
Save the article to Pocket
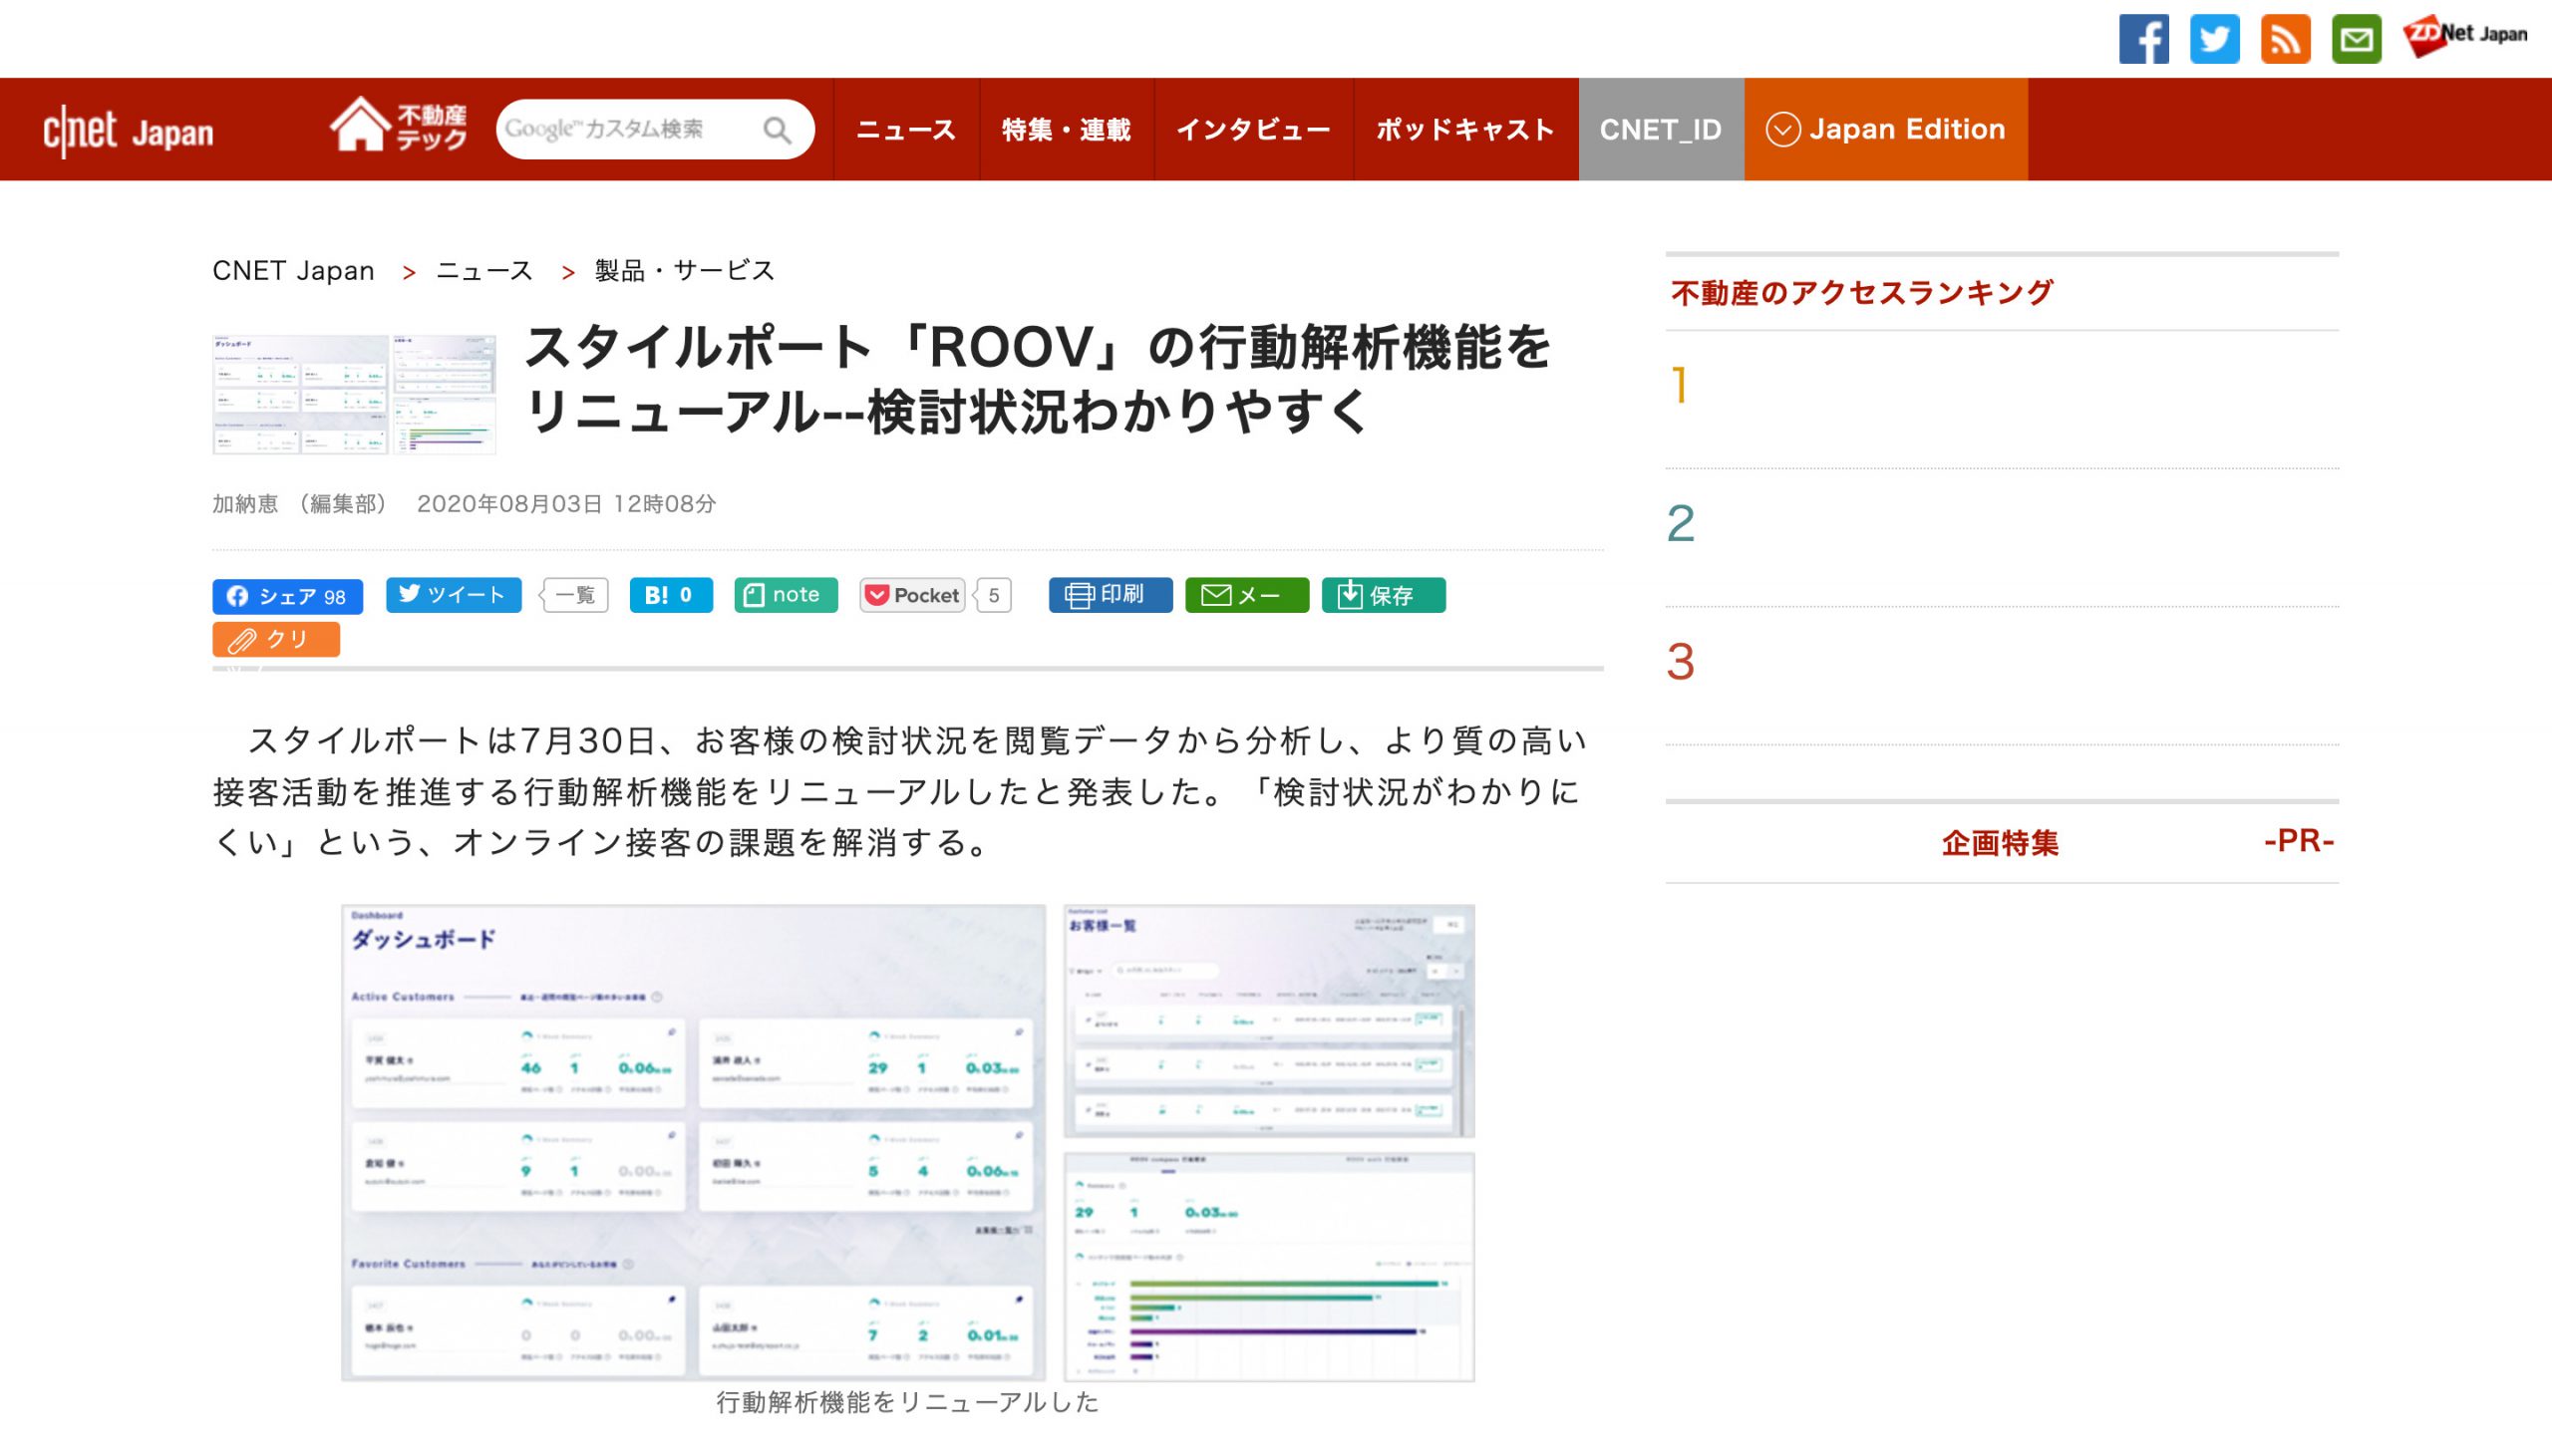pos(912,595)
